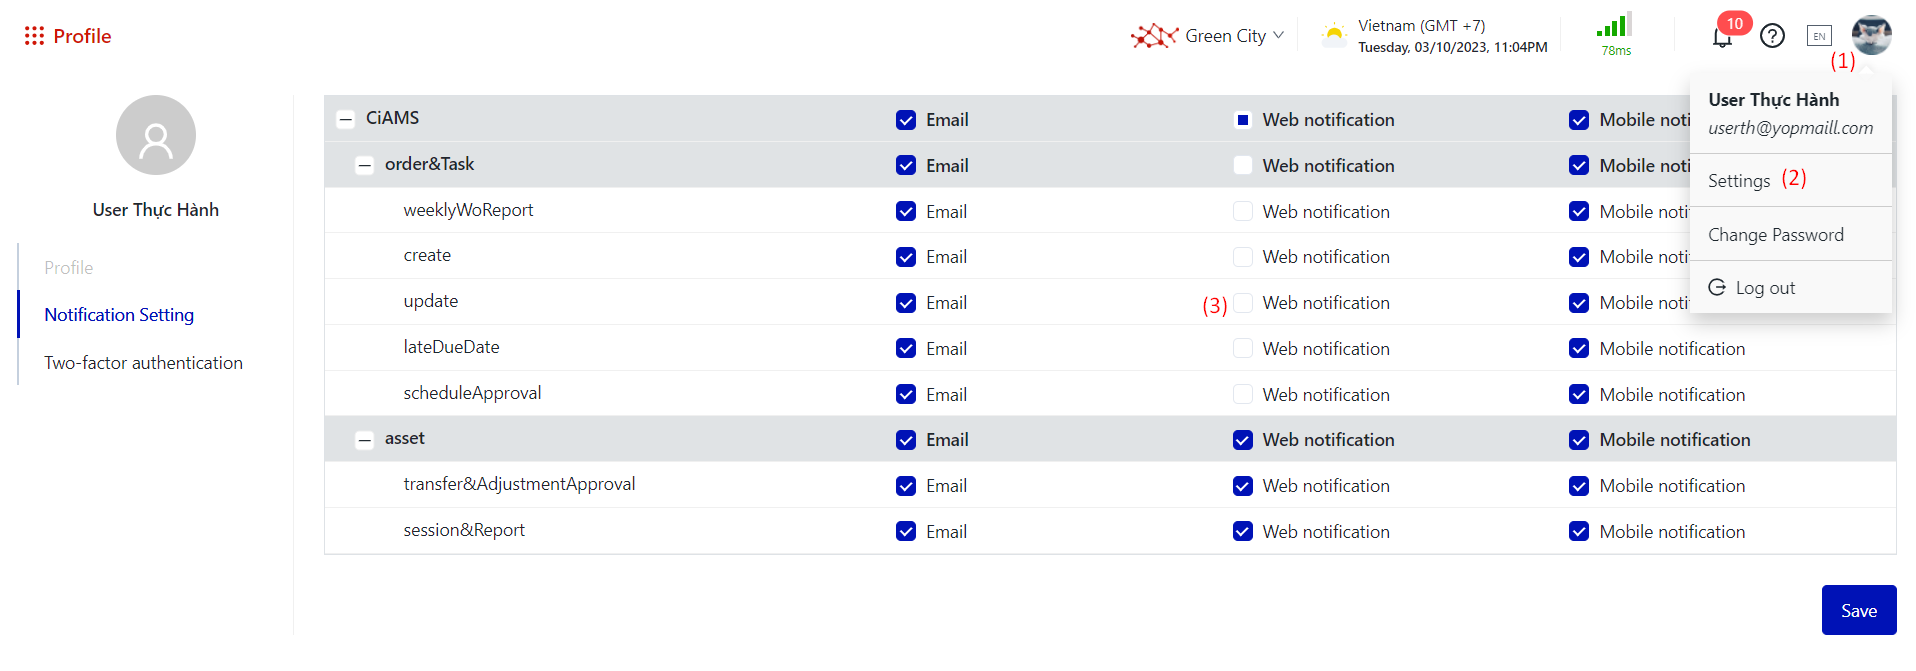Click the weather sun icon
Viewport: 1916px width, 671px height.
(1334, 36)
